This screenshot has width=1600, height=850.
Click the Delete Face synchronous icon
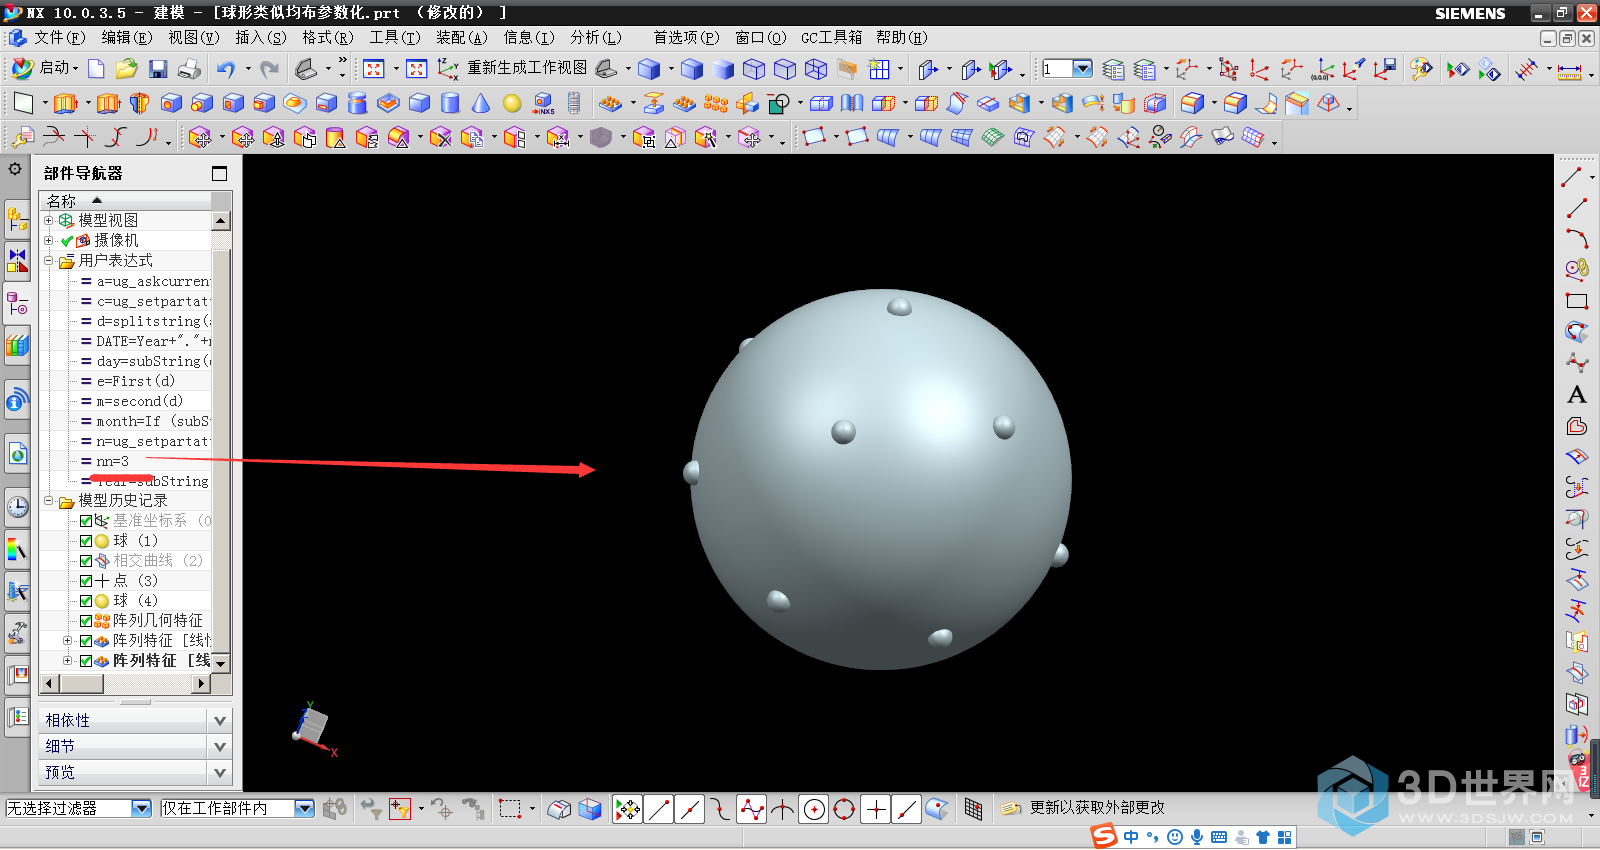[x=440, y=138]
